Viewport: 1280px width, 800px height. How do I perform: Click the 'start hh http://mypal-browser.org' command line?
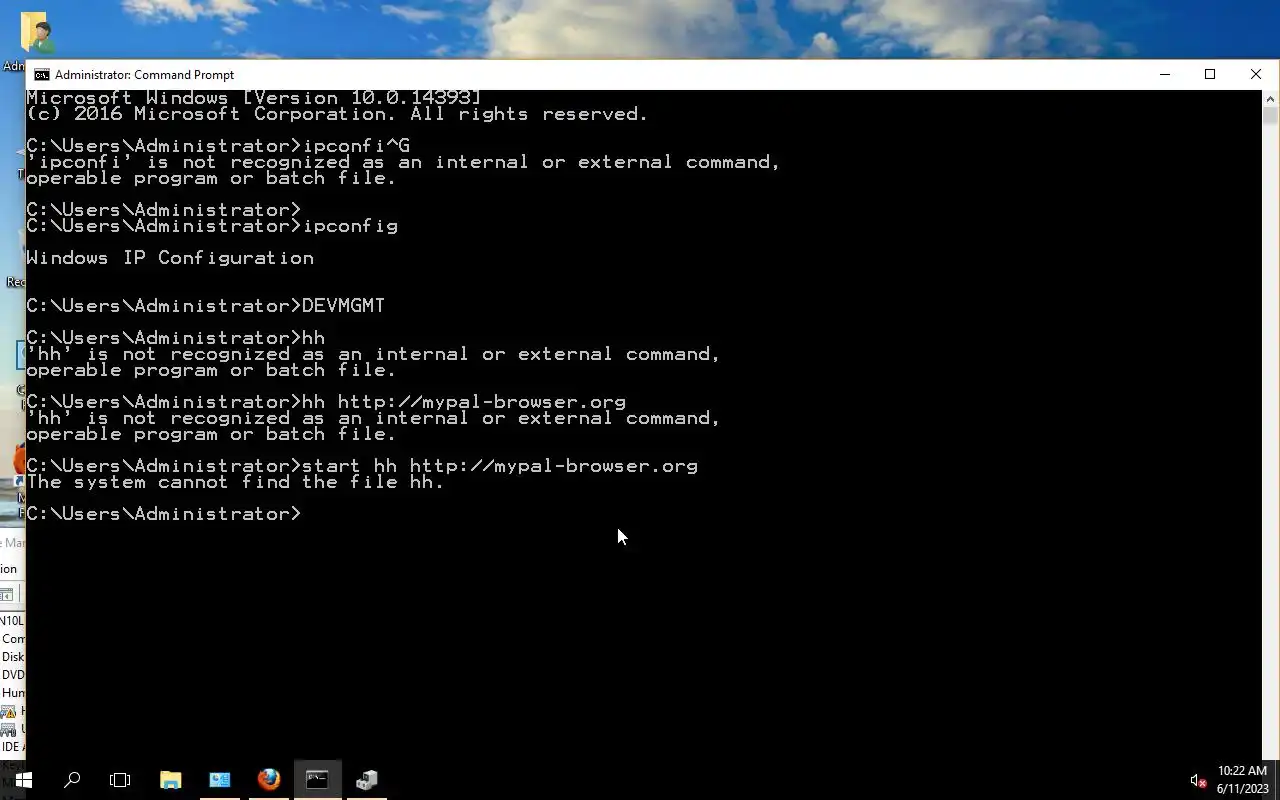[x=362, y=466]
